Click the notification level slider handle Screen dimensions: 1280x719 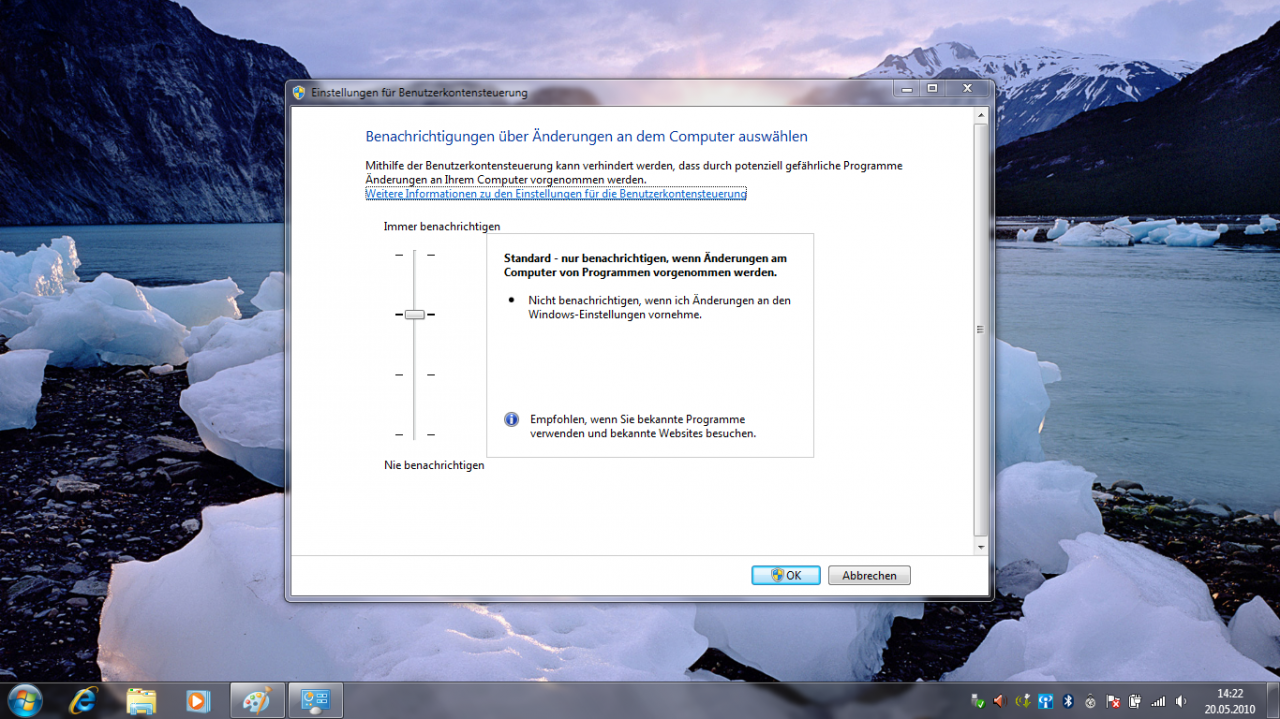click(415, 314)
